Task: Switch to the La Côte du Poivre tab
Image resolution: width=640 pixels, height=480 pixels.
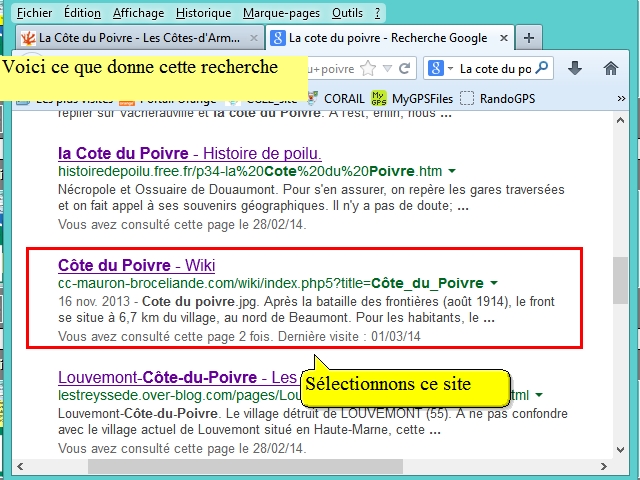Action: [135, 38]
